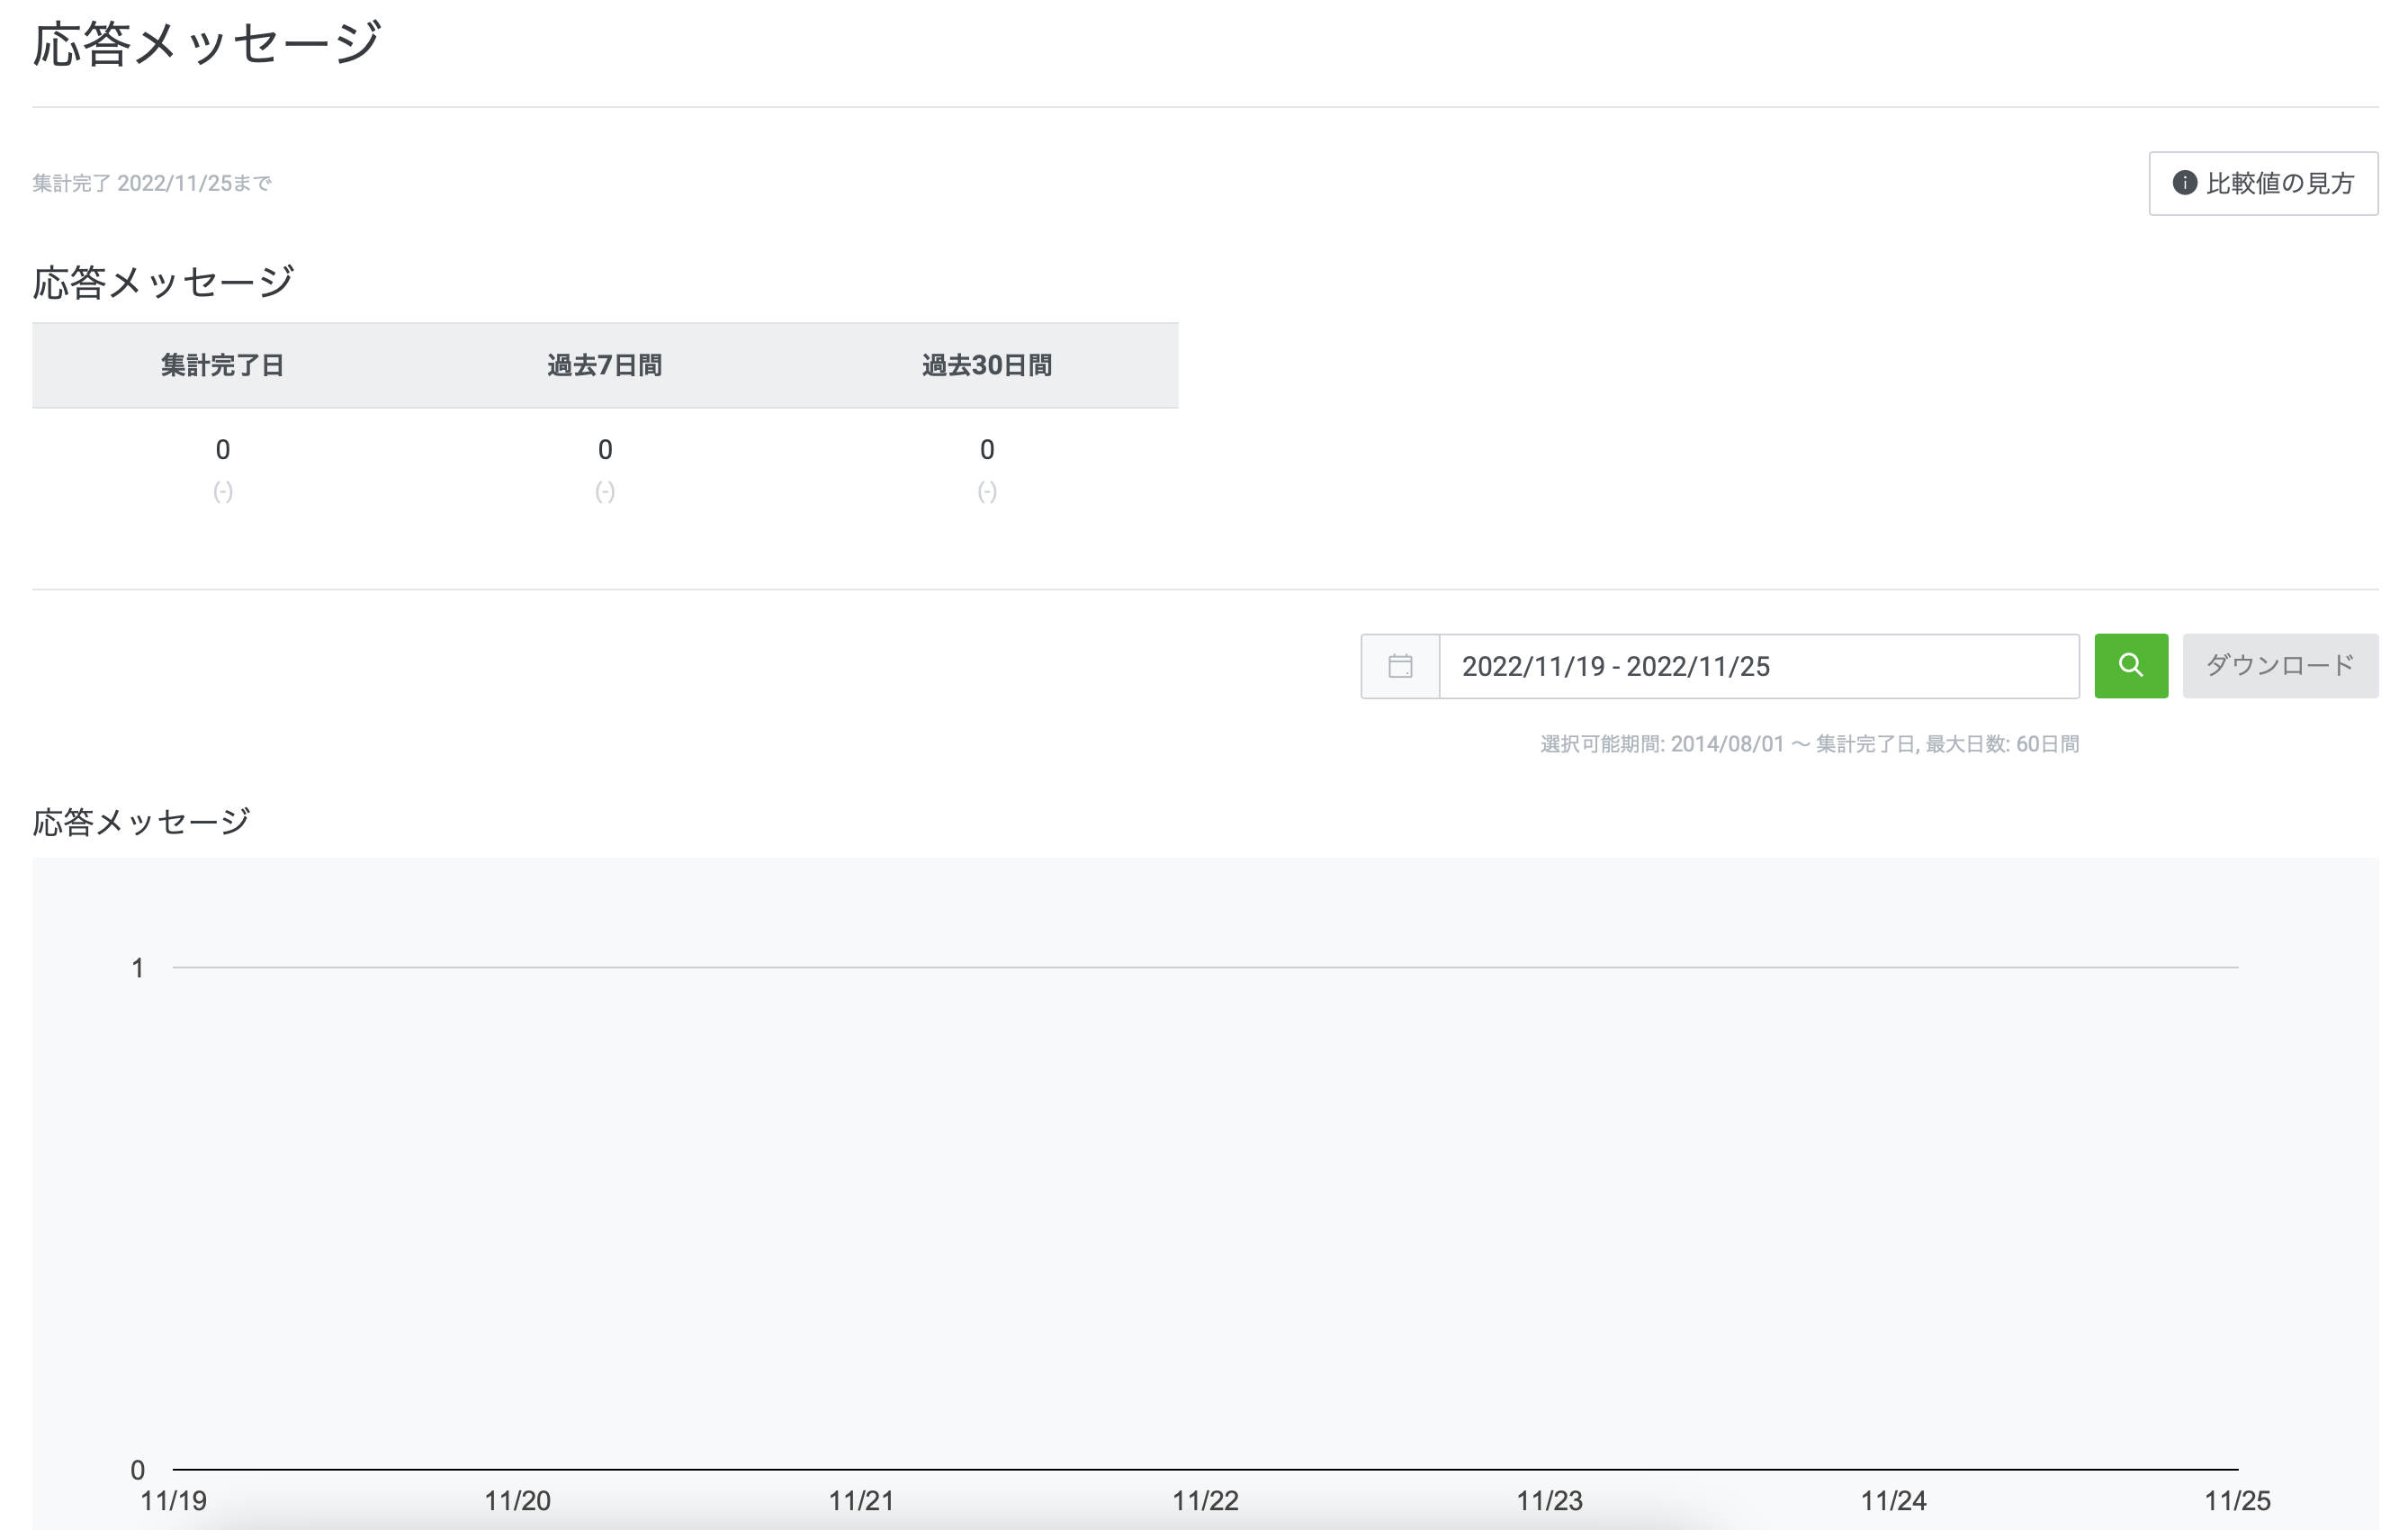2408x1530 pixels.
Task: Click the 0 value under 過去7日間
Action: point(605,450)
